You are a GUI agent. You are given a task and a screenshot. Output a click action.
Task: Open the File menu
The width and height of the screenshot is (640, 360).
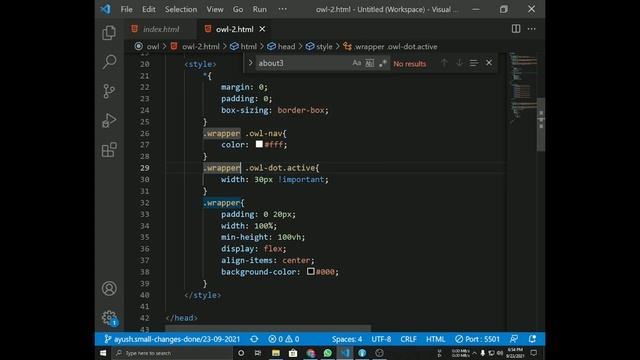coord(127,9)
